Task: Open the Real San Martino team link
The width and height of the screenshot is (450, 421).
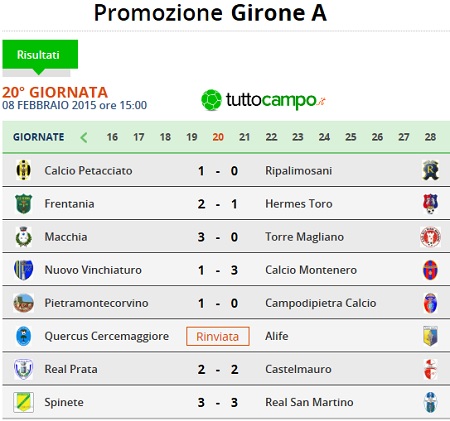Action: (309, 402)
